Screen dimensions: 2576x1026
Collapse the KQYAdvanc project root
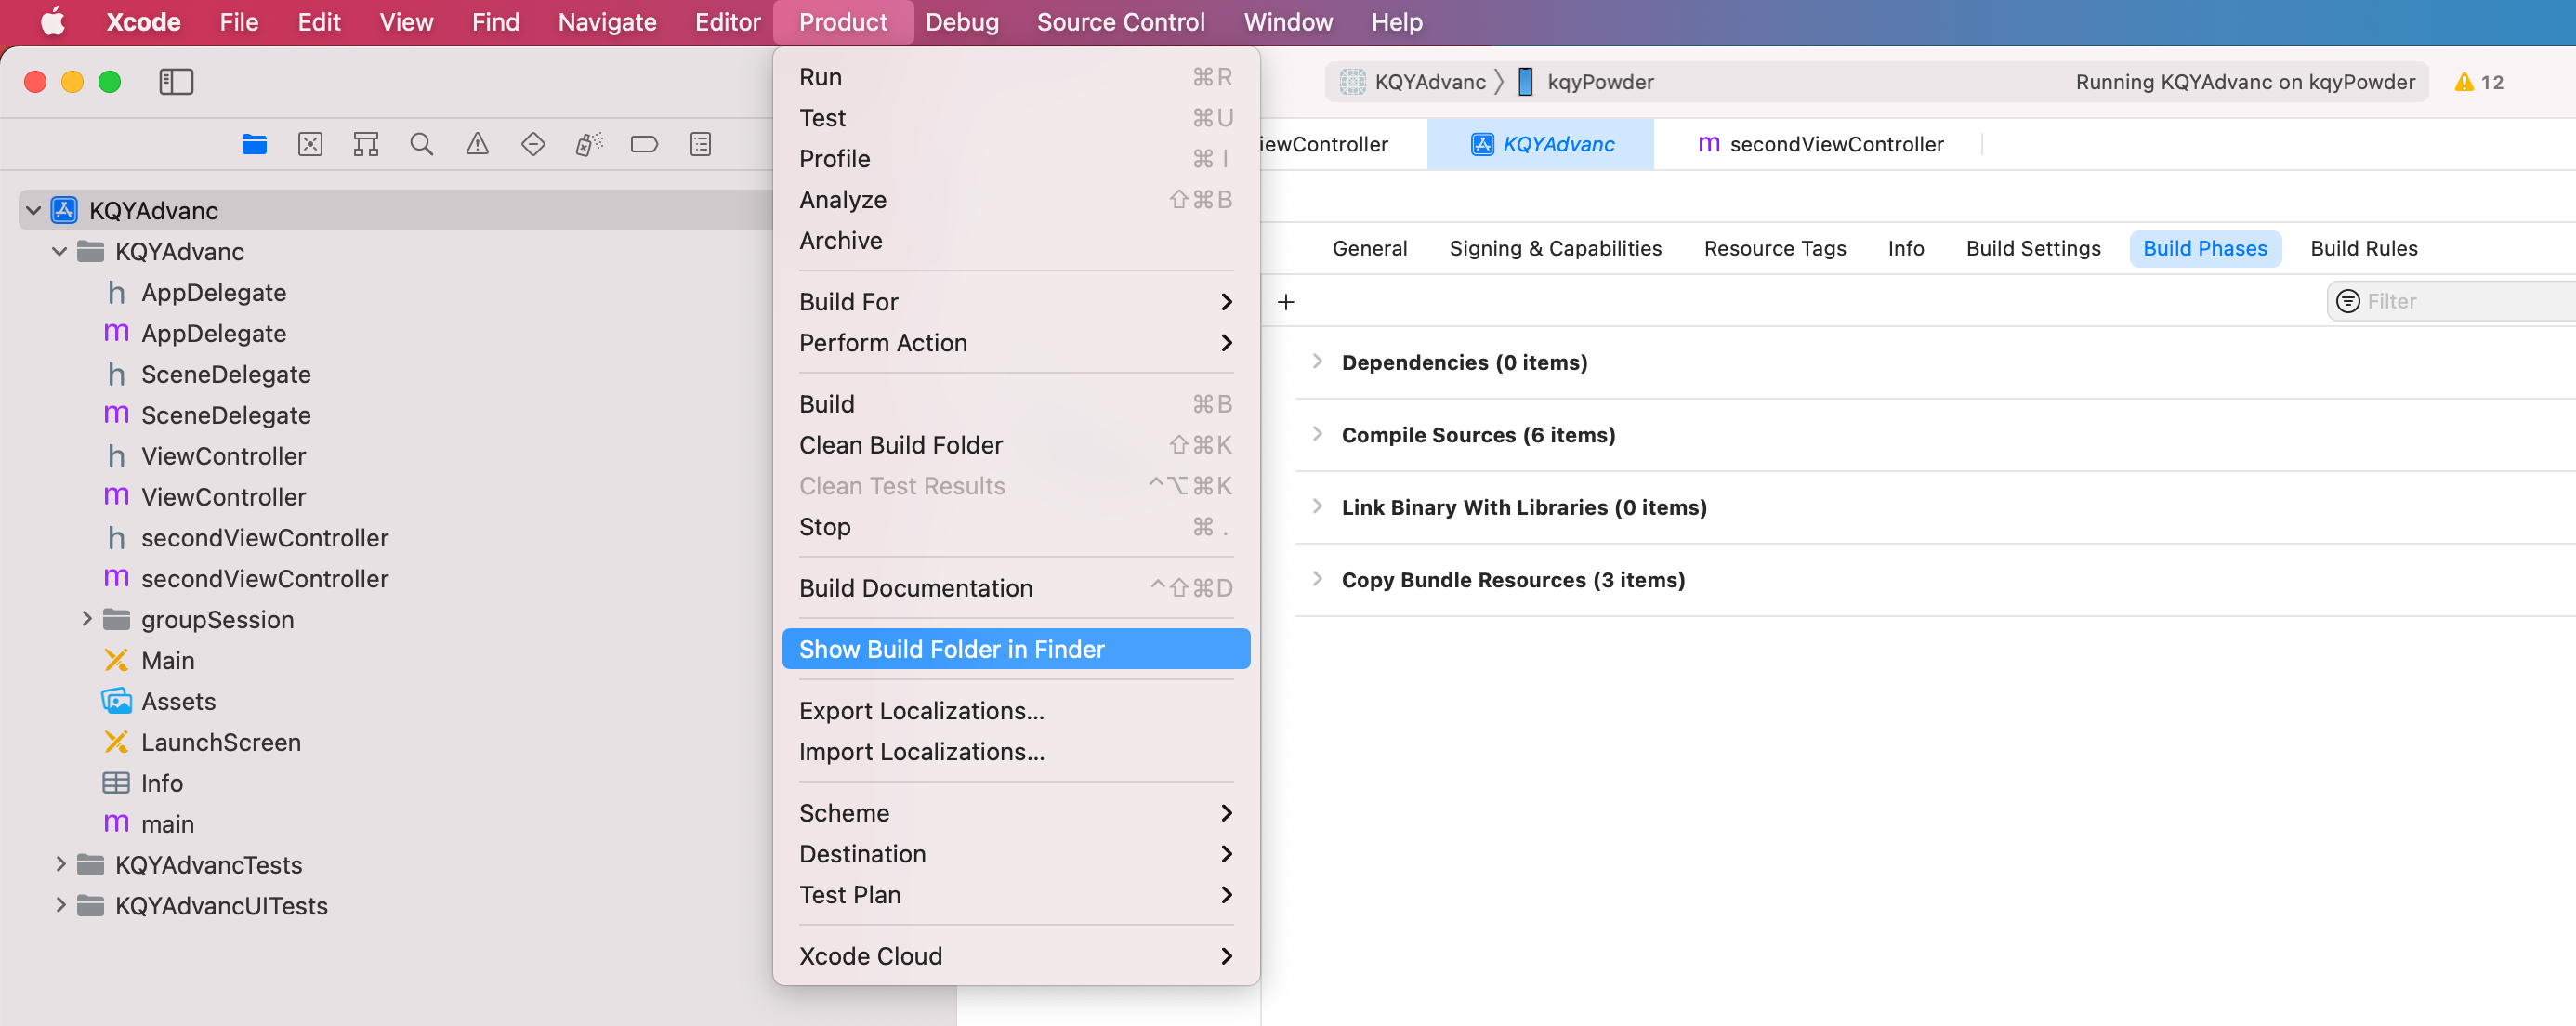33,210
